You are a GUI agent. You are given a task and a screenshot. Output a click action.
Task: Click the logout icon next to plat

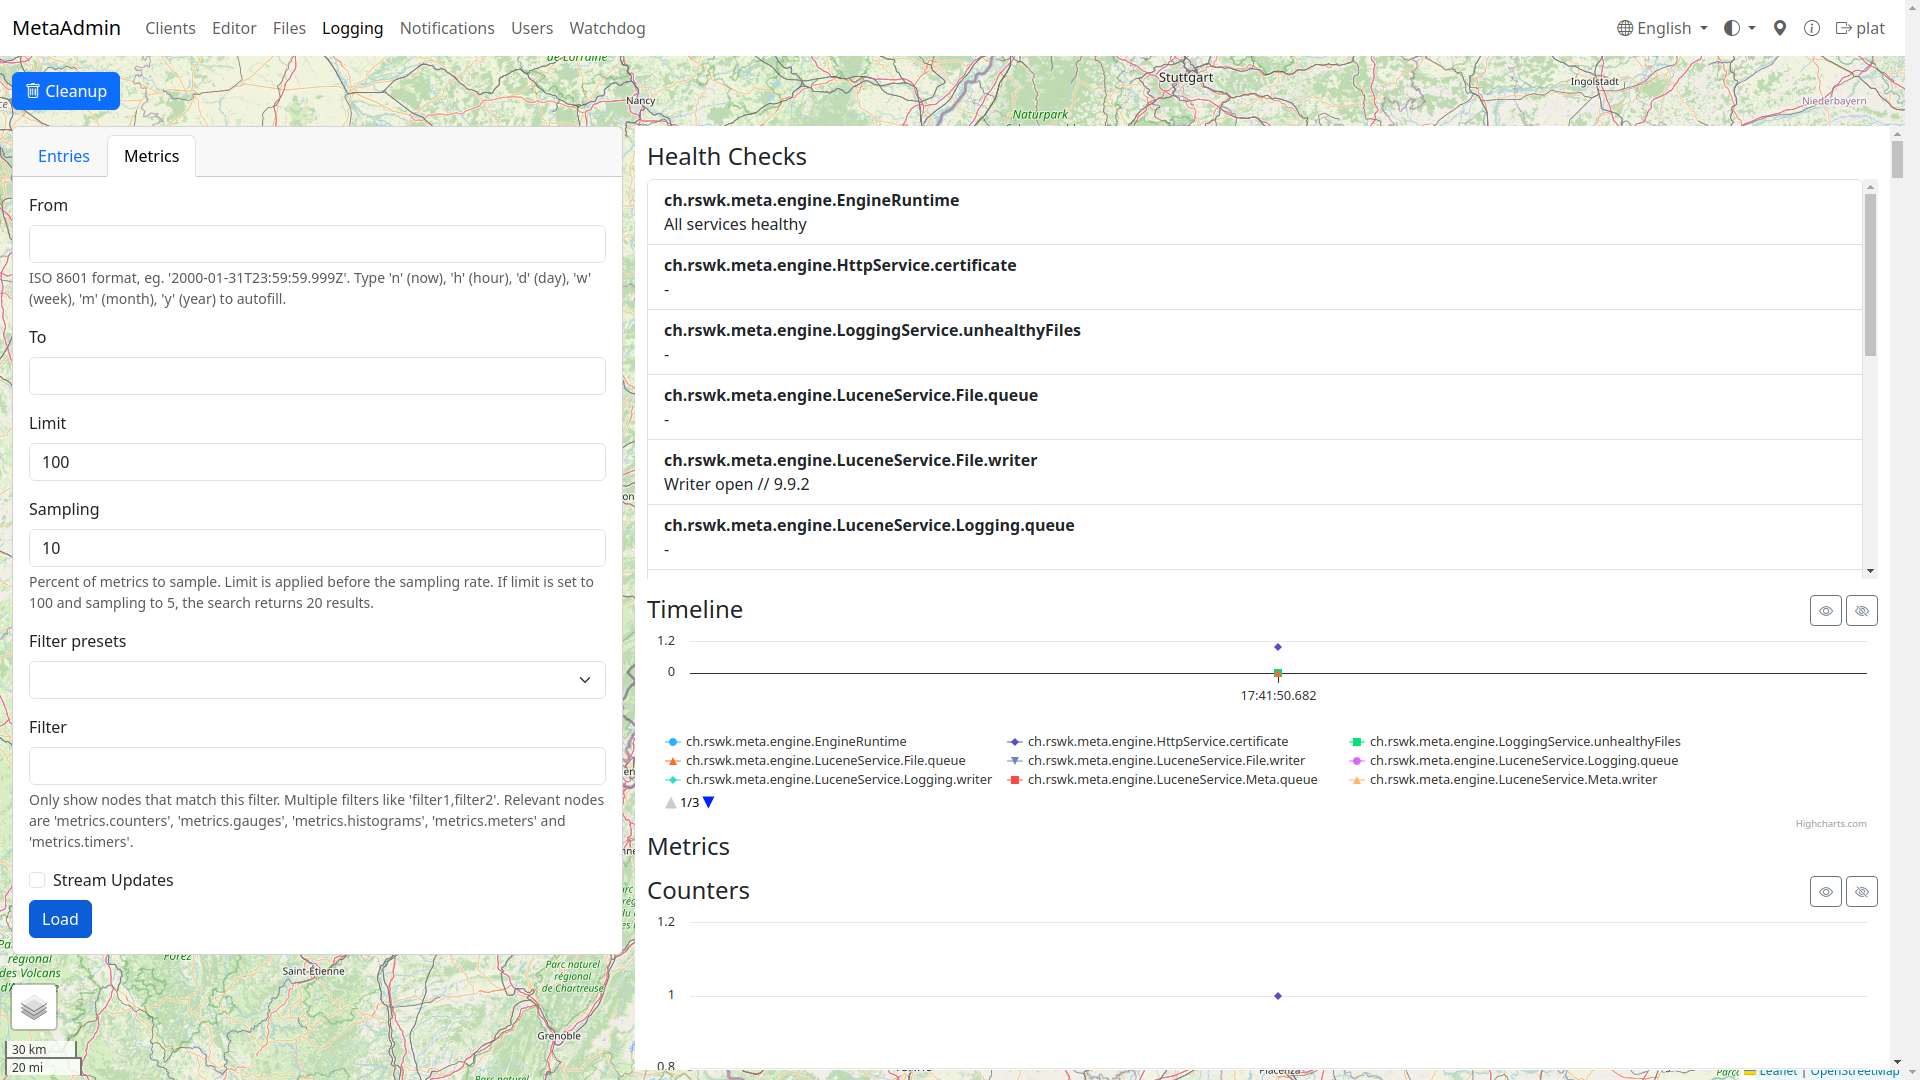[x=1842, y=28]
